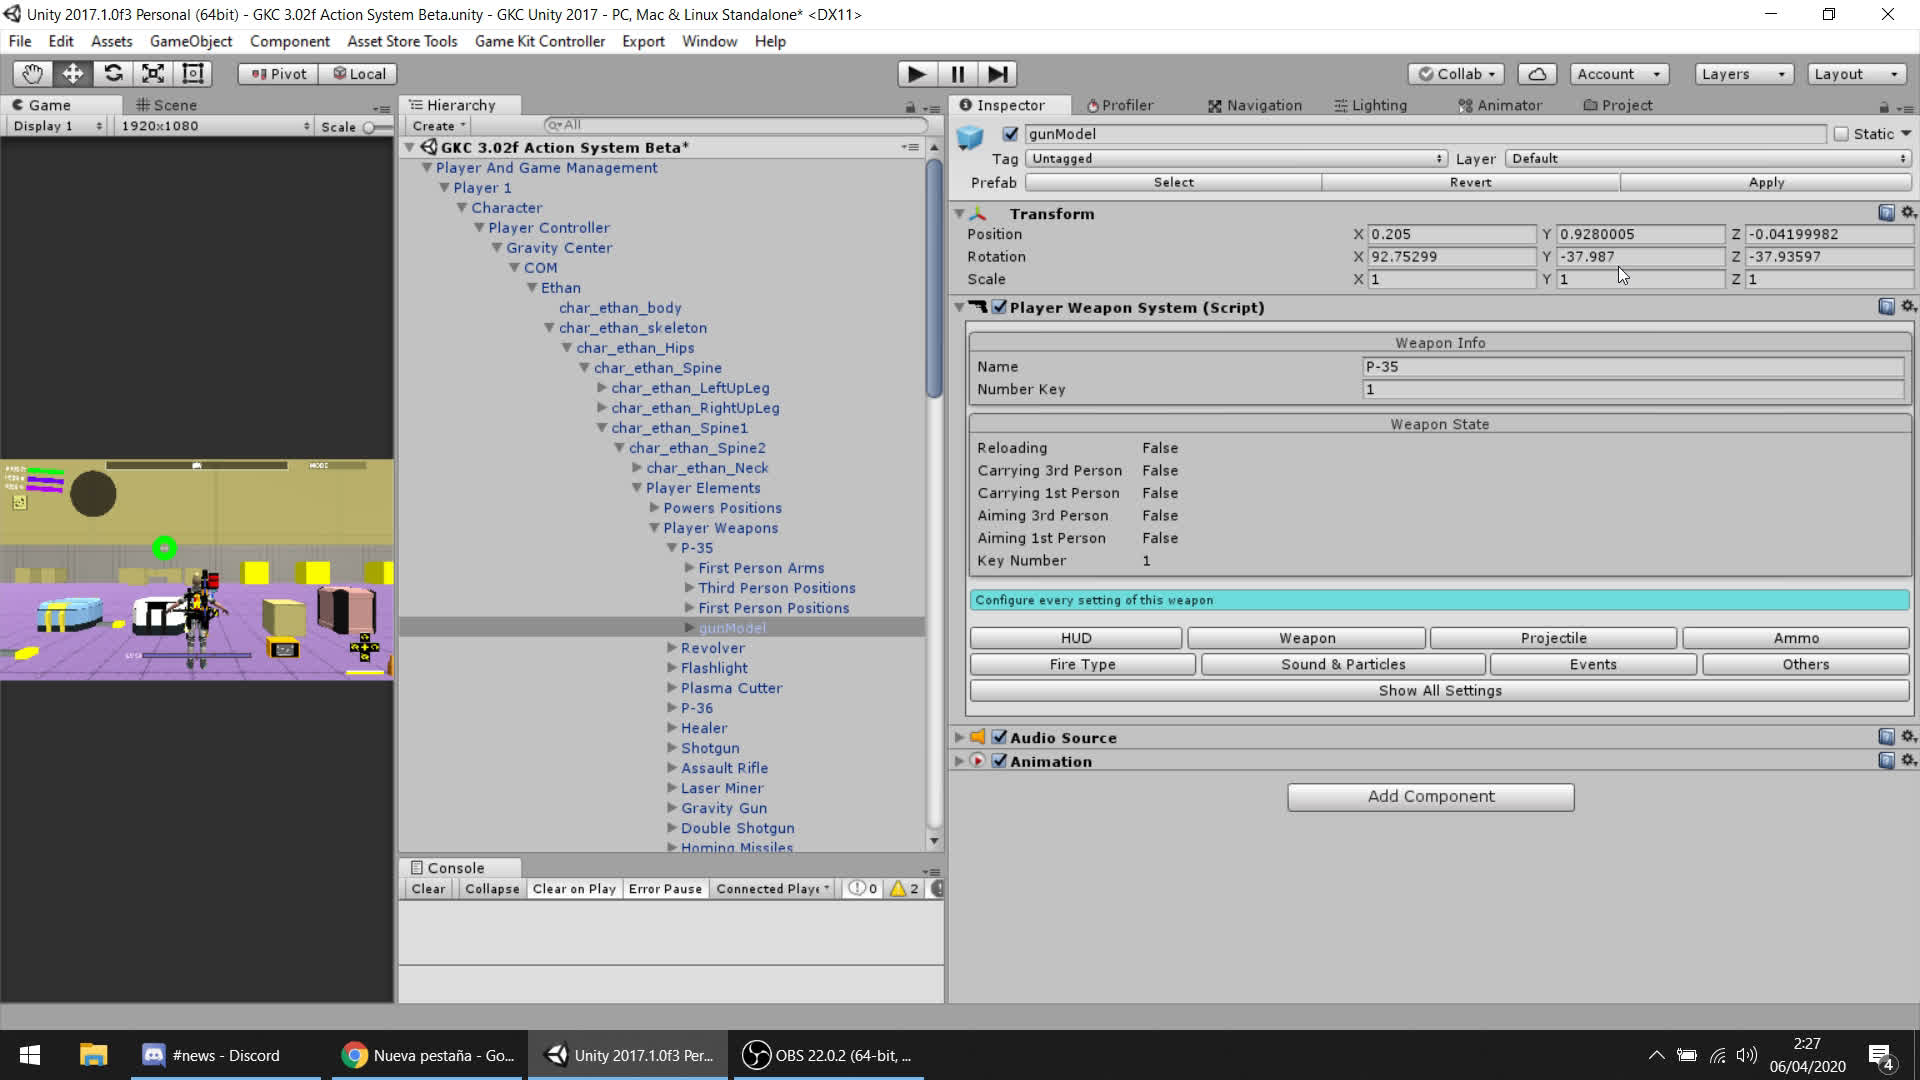1920x1080 pixels.
Task: Select the Rect Transform tool
Action: coord(193,74)
